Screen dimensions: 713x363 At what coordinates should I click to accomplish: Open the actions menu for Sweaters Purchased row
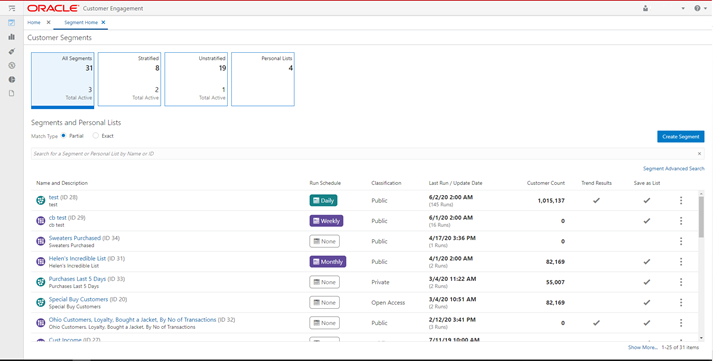pyautogui.click(x=681, y=242)
